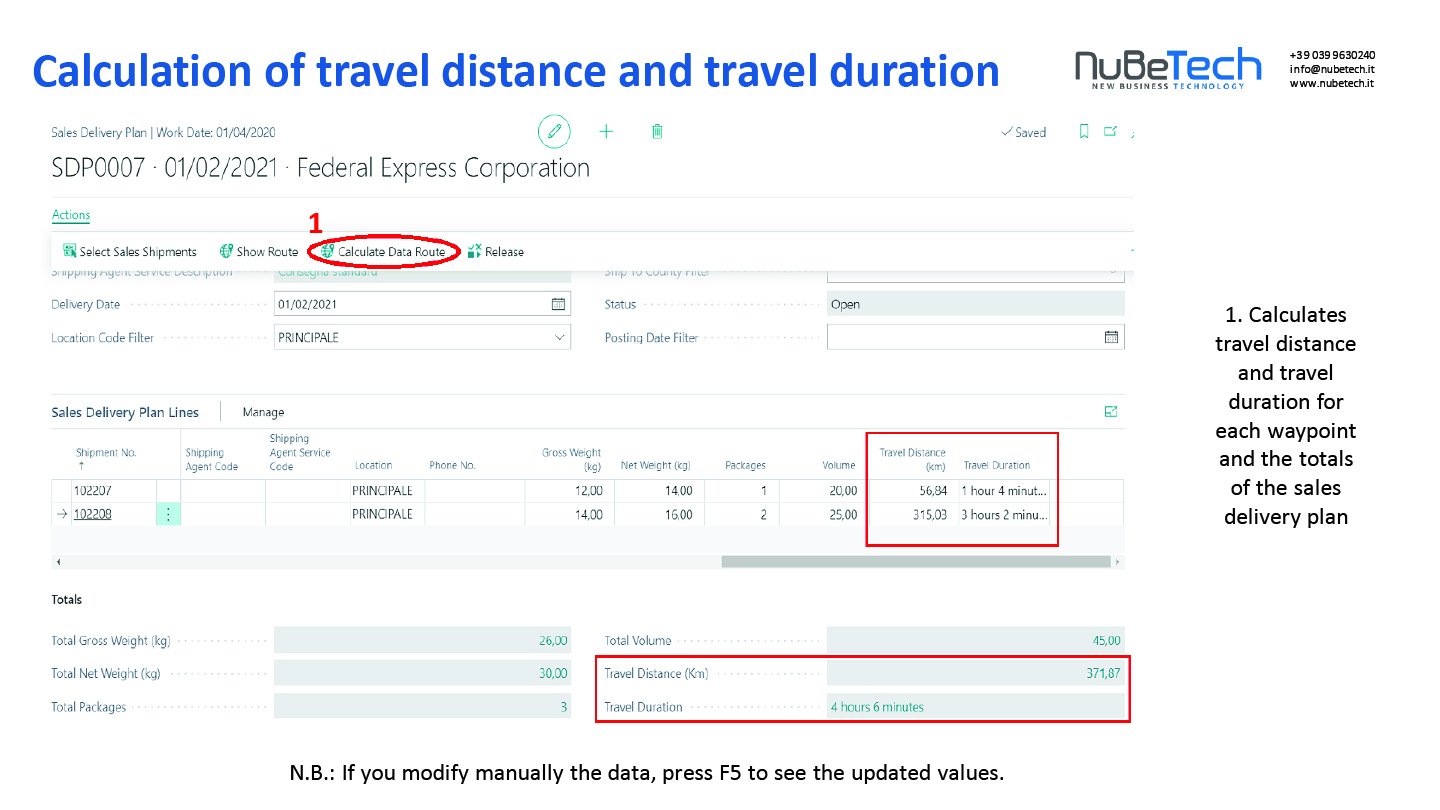Click Total Net Weight value 30,00

coord(422,674)
